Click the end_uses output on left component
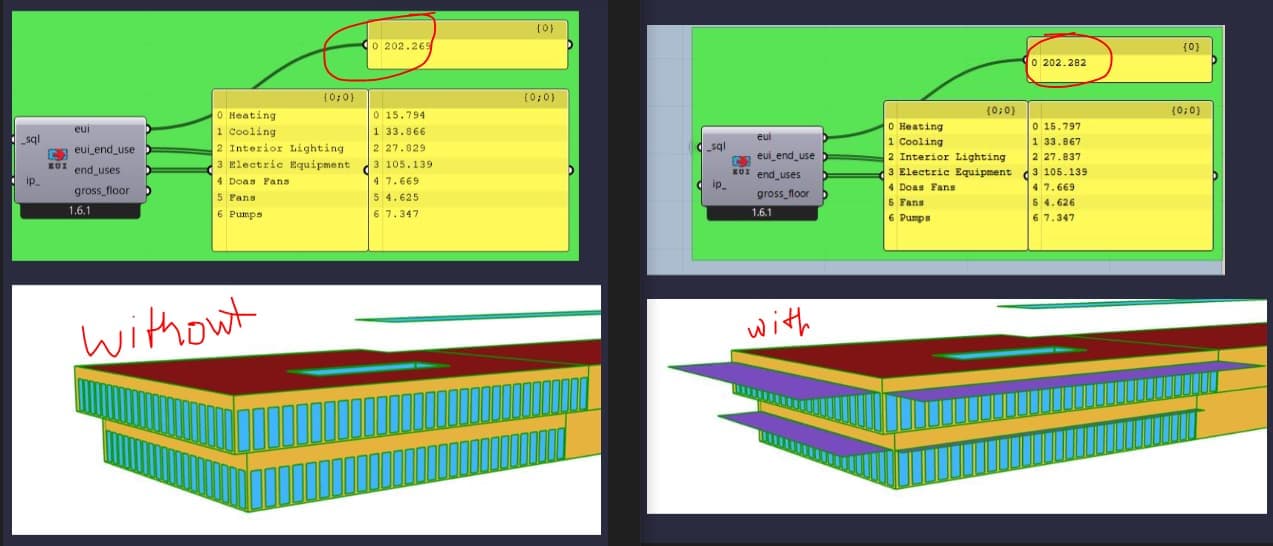This screenshot has height=546, width=1273. [97, 170]
